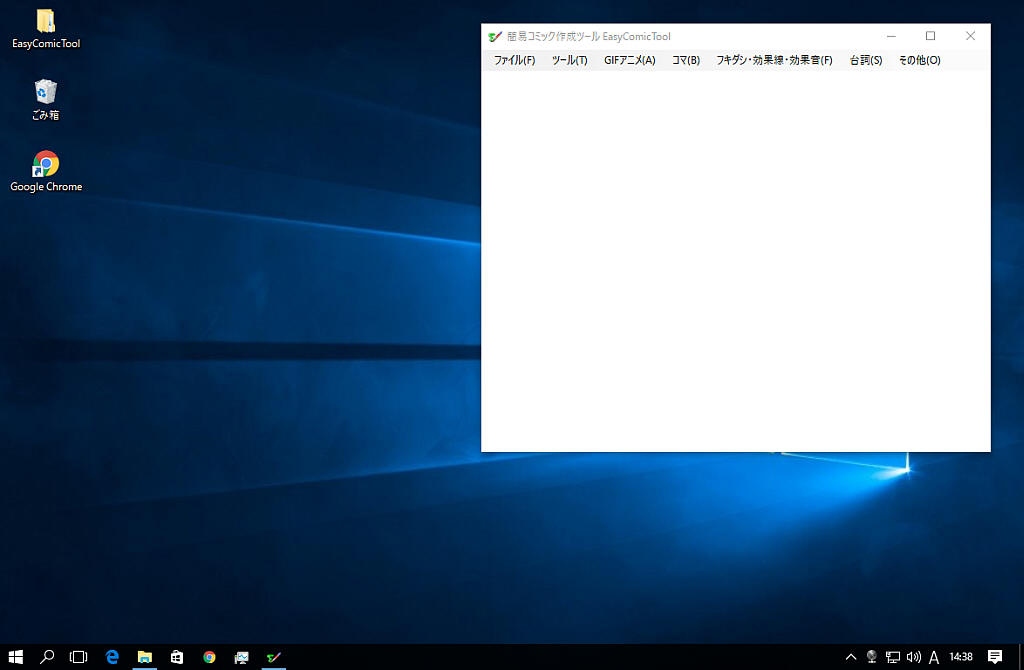Viewport: 1024px width, 670px height.
Task: Show hidden system tray icons
Action: tap(851, 657)
